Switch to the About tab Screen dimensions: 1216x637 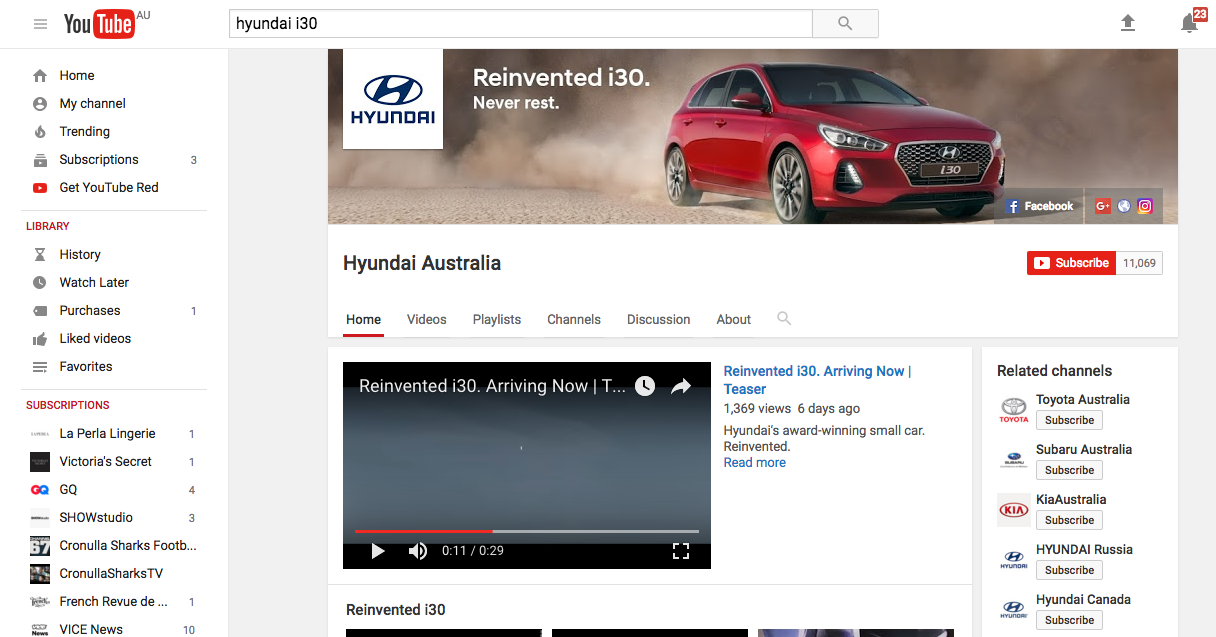tap(734, 320)
